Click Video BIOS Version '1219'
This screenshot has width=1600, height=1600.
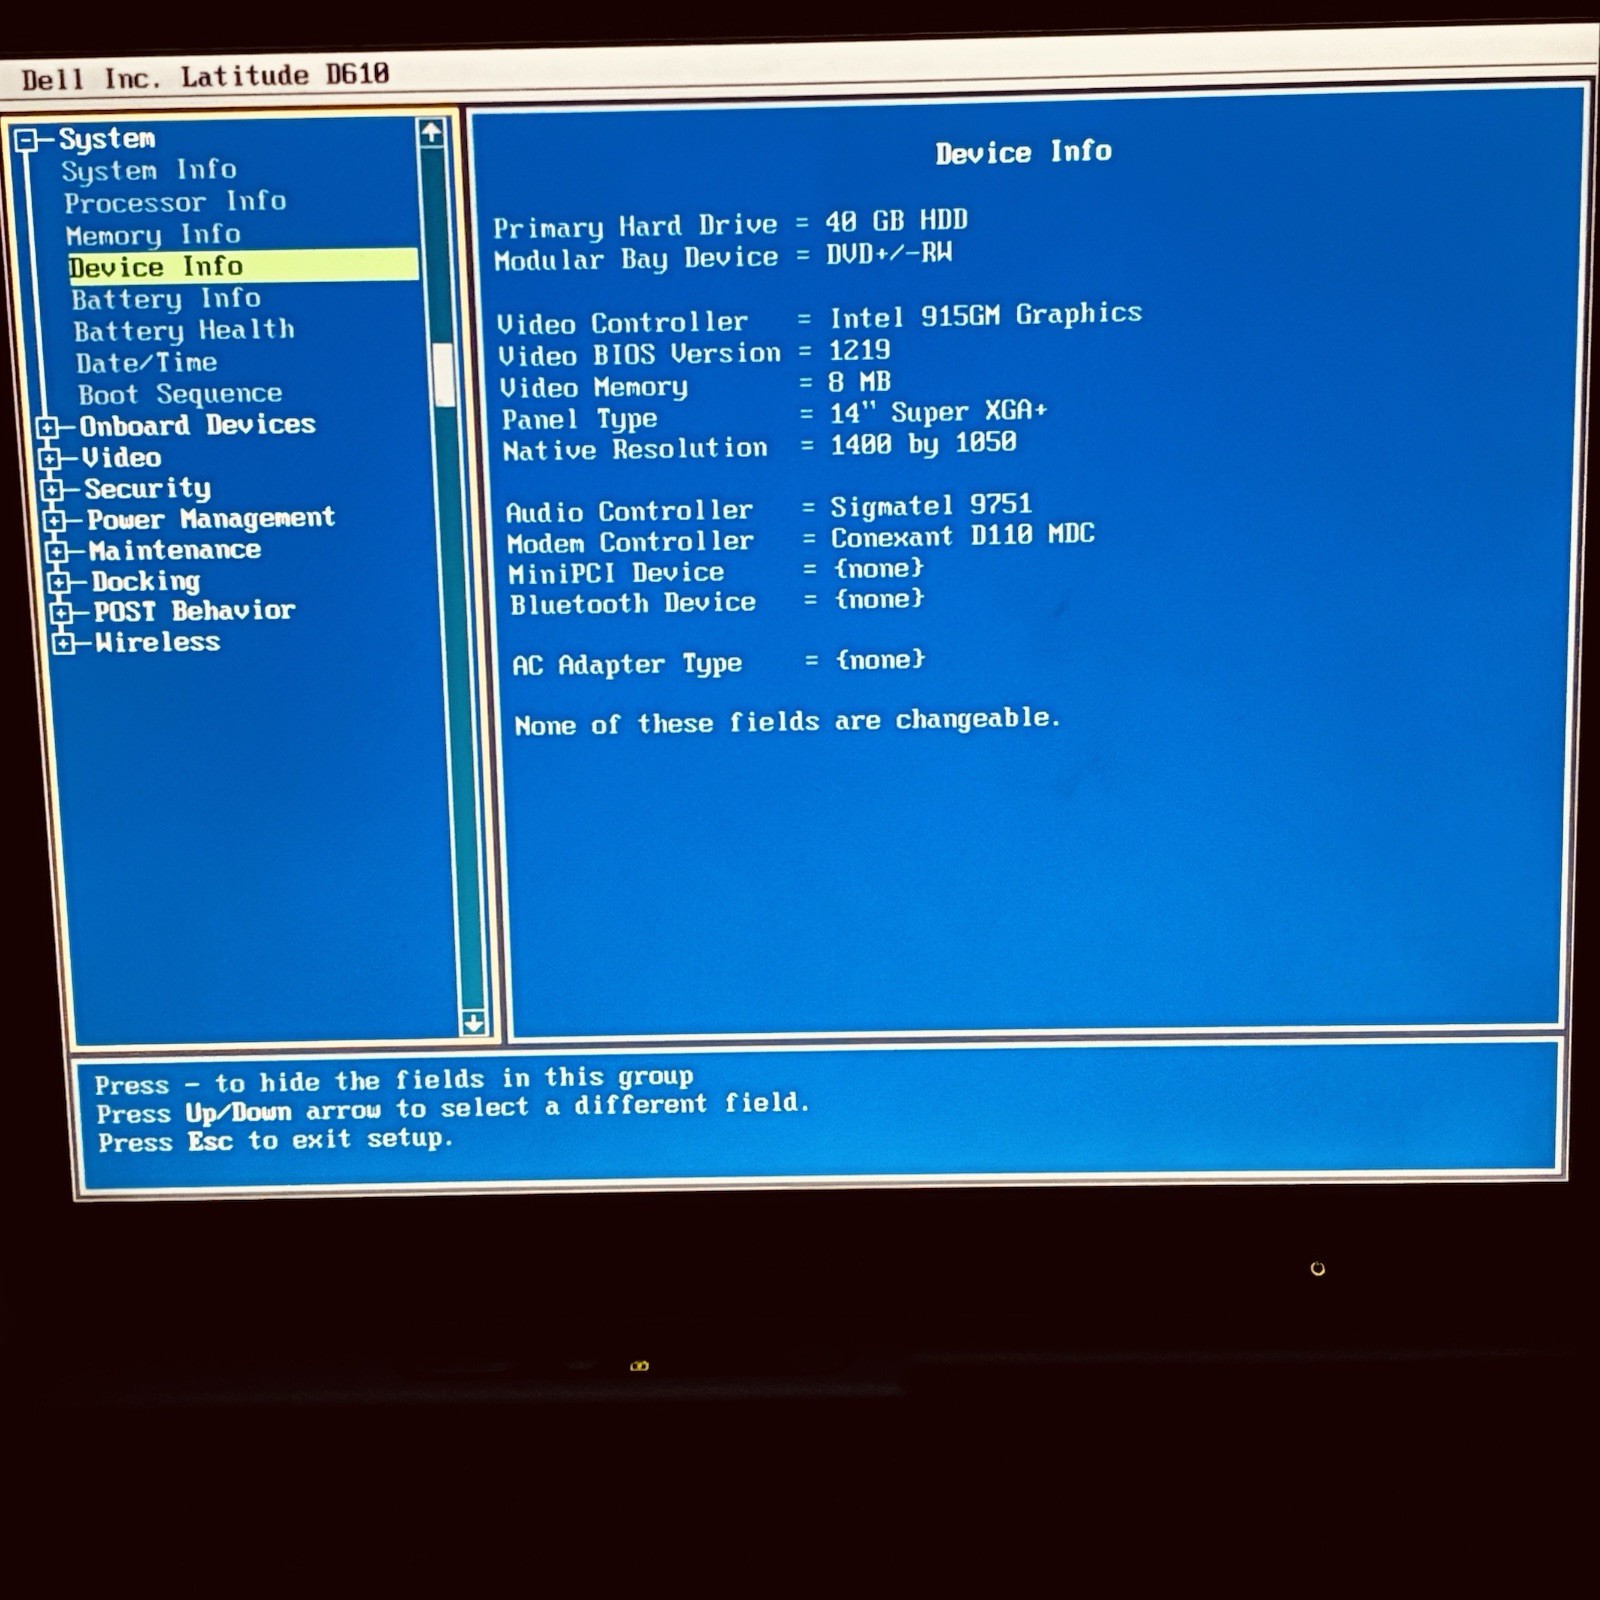click(859, 351)
